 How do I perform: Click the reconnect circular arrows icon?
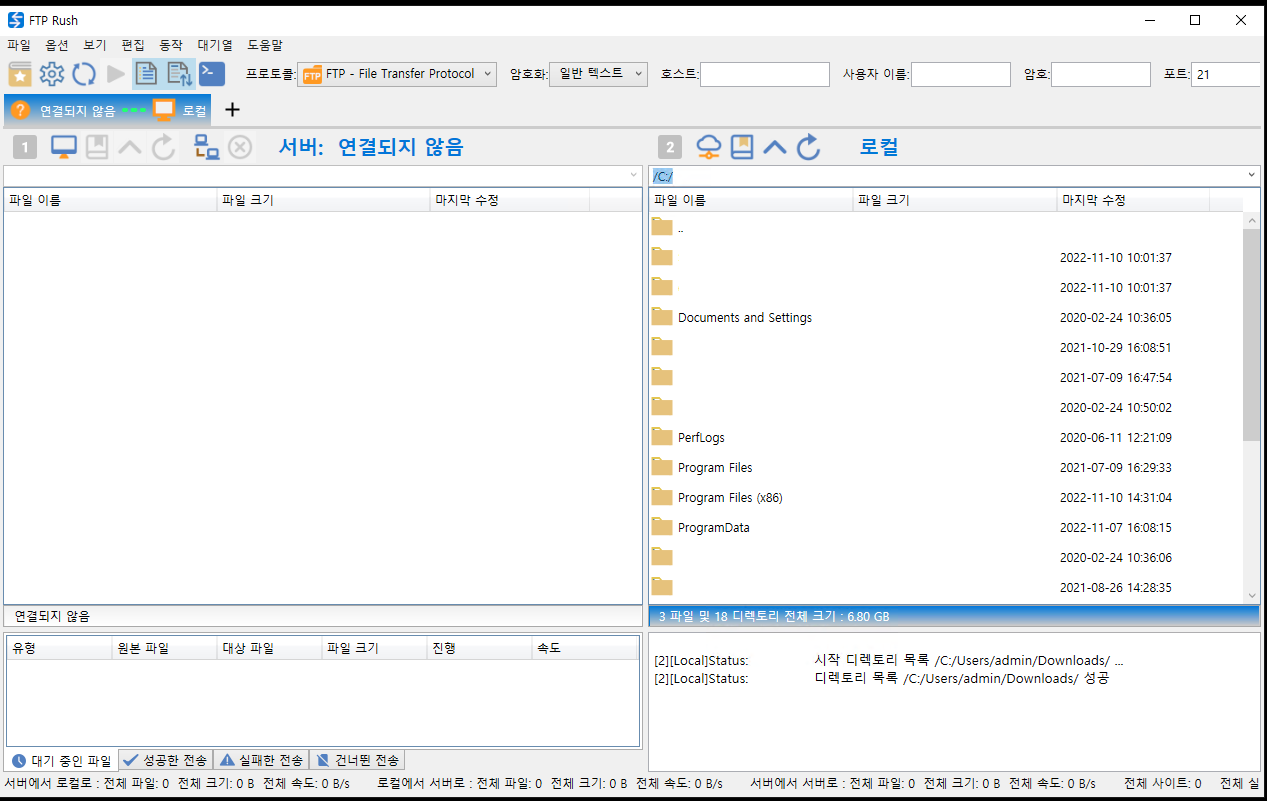click(x=84, y=73)
